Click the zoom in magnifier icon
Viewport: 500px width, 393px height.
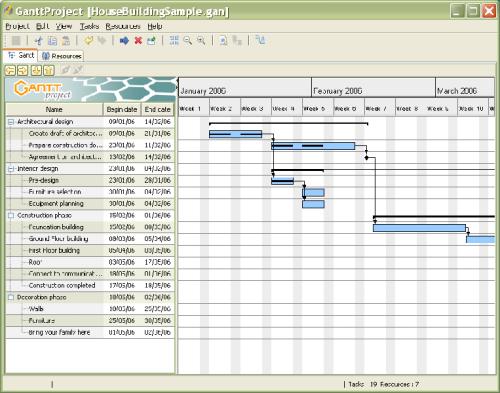pos(201,41)
